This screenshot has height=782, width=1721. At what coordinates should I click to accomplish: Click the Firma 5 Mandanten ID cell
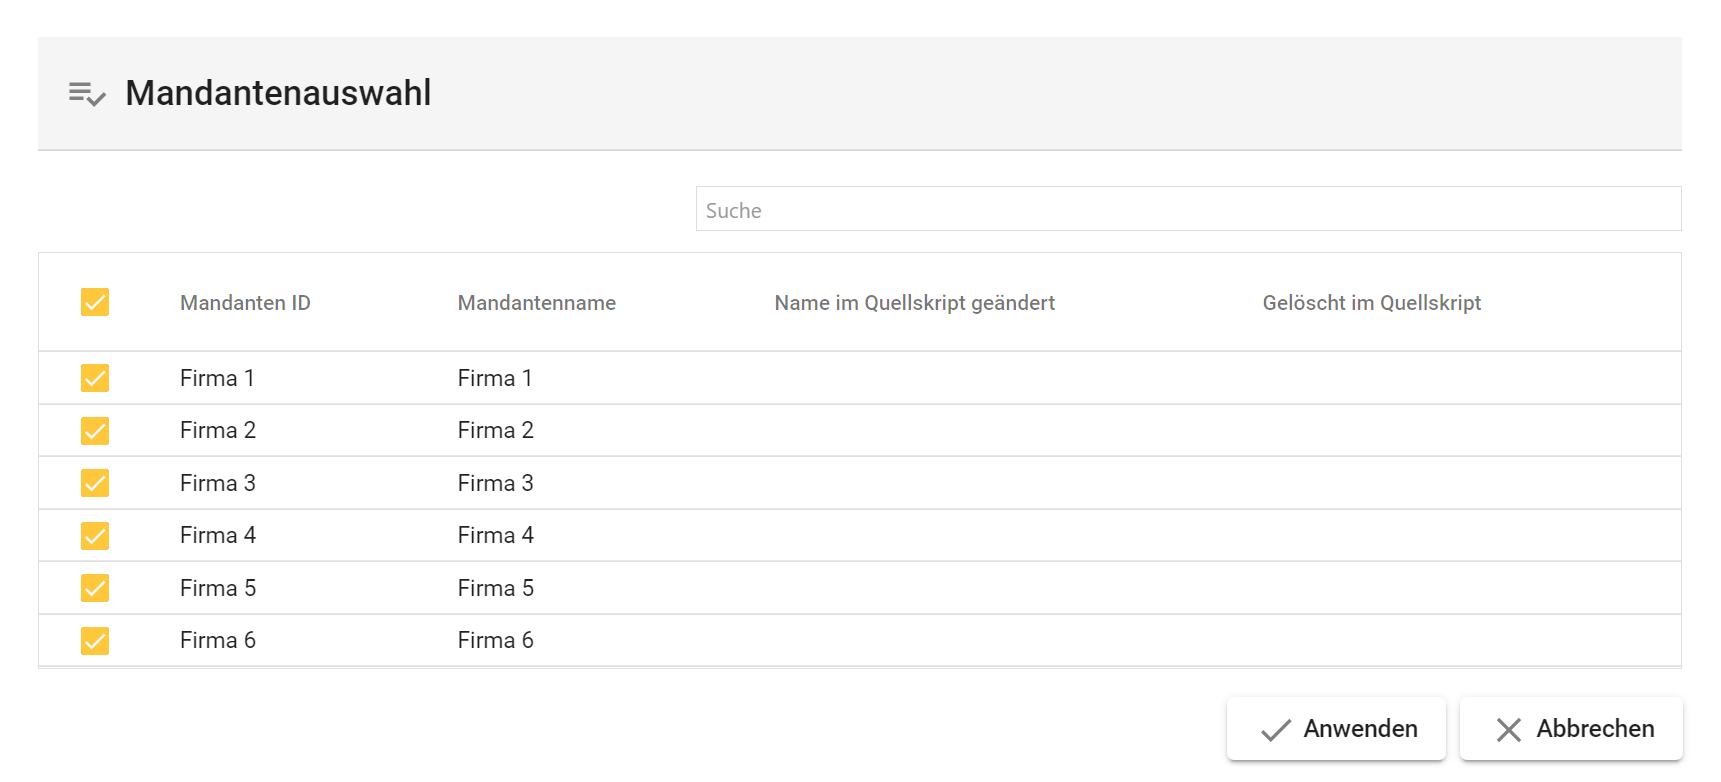coord(218,589)
